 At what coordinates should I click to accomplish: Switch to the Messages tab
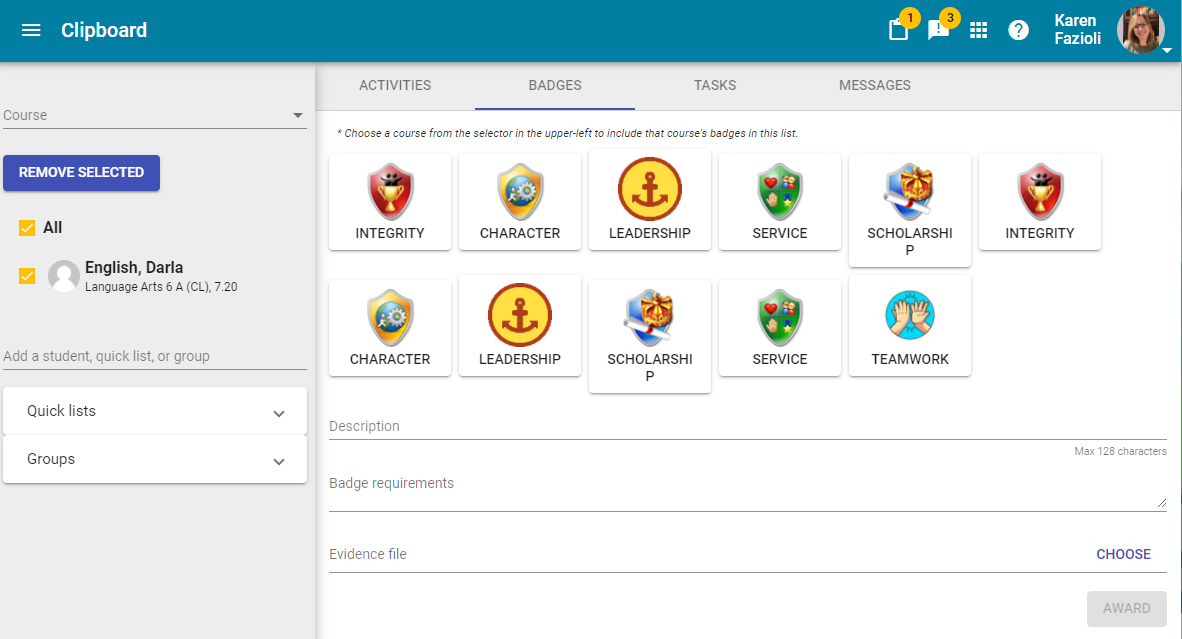point(874,85)
